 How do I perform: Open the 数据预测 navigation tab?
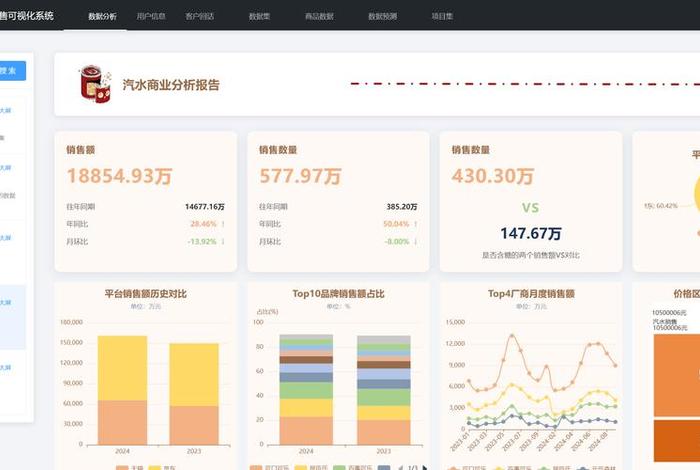pos(383,17)
